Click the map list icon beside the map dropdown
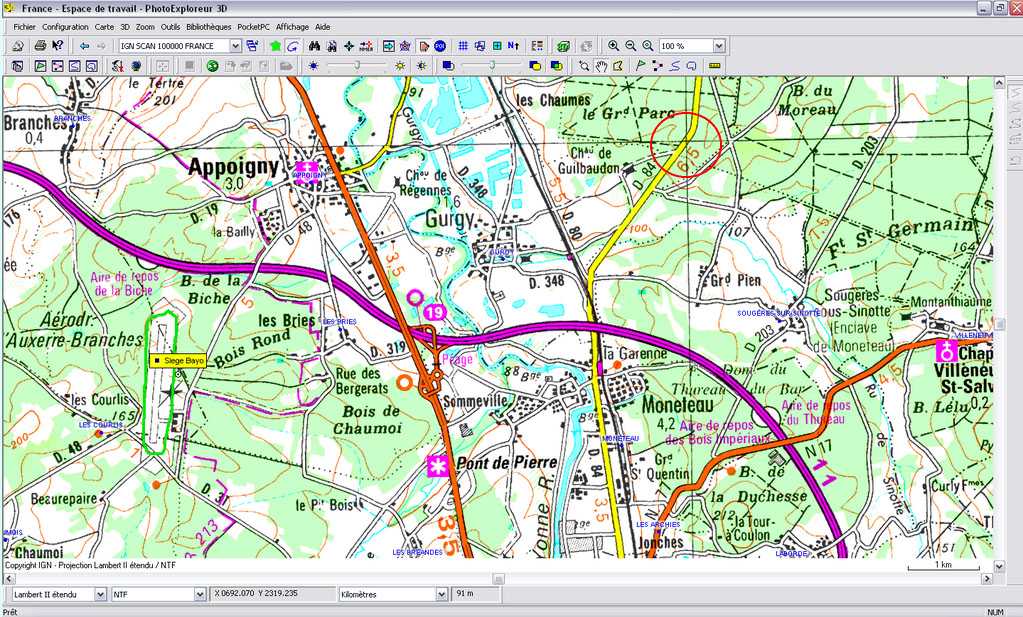Screen dimensions: 1023x617 252,46
